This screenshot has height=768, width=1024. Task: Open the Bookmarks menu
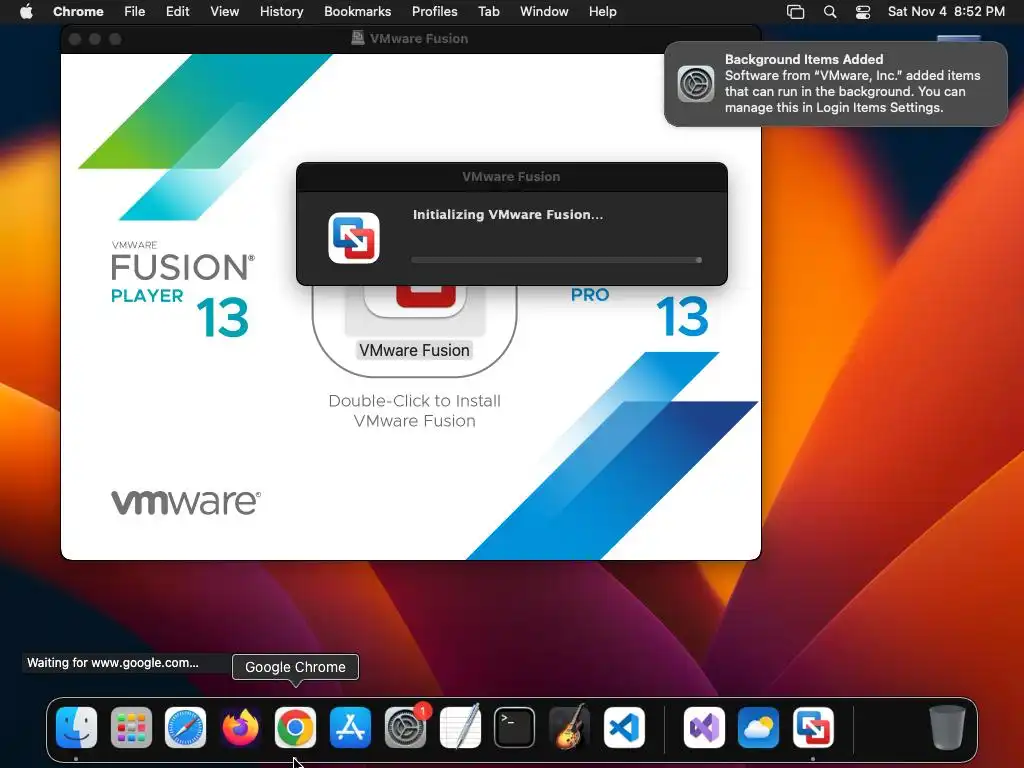[358, 12]
